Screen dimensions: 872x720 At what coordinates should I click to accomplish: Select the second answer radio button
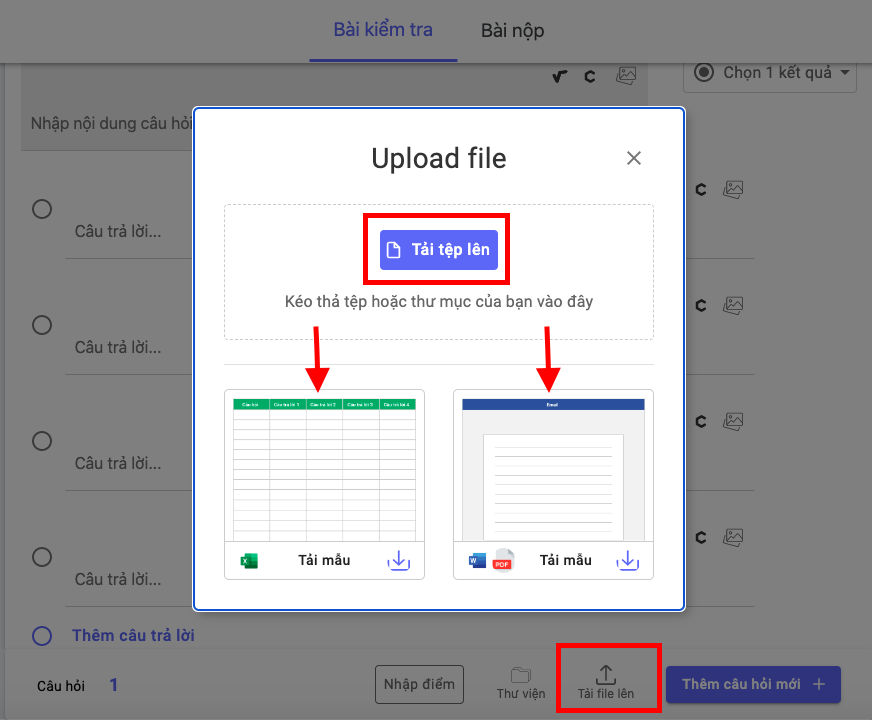click(42, 325)
